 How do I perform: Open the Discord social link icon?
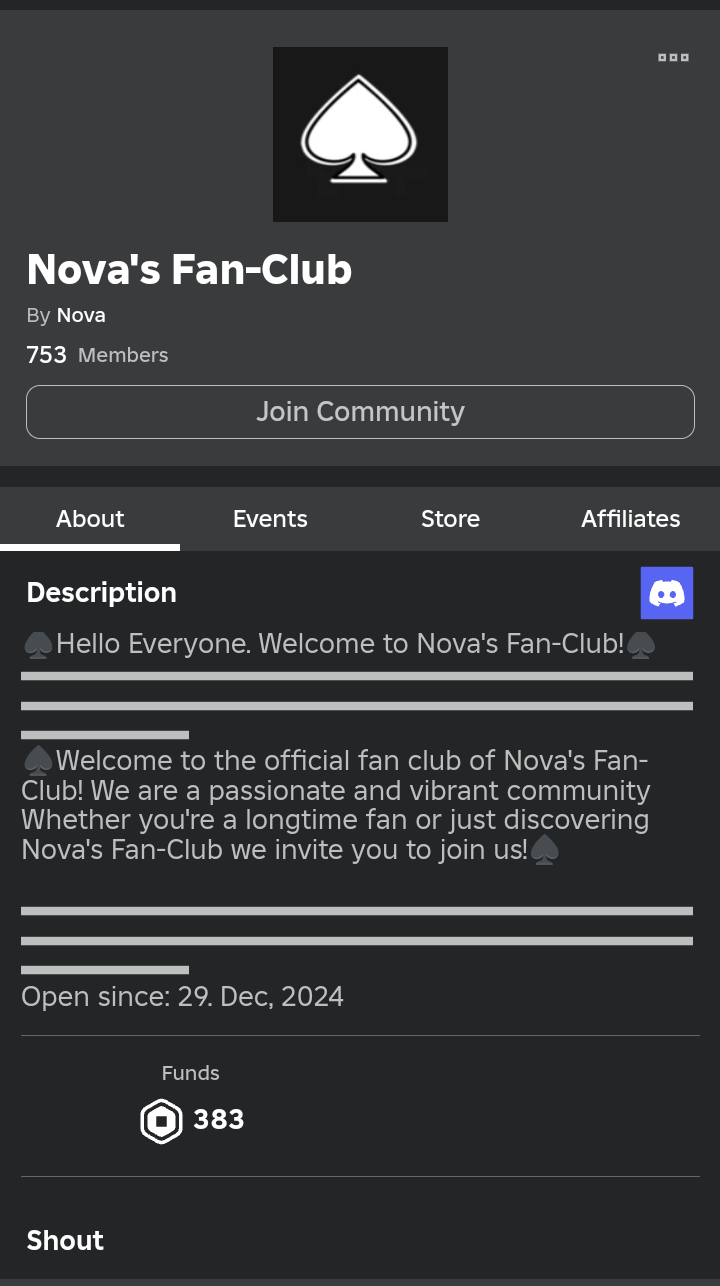point(667,593)
